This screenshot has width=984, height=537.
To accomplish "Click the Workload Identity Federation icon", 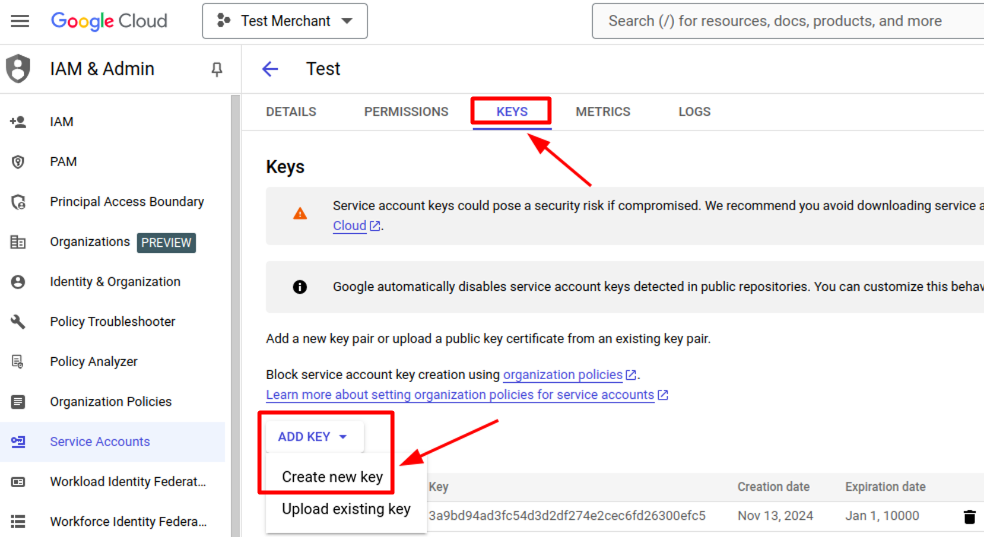I will pos(18,482).
